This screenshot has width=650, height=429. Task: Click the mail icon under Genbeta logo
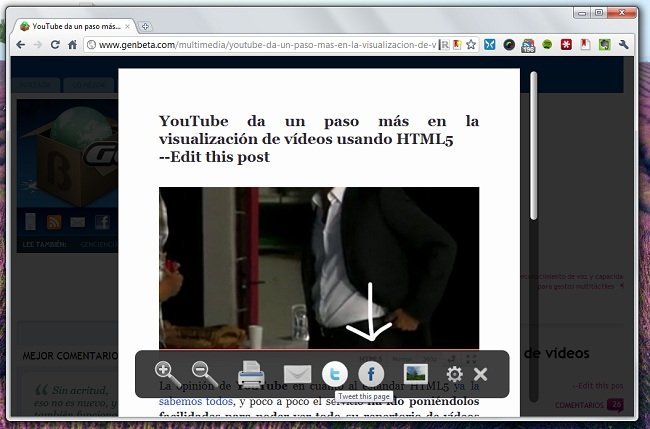tap(78, 222)
